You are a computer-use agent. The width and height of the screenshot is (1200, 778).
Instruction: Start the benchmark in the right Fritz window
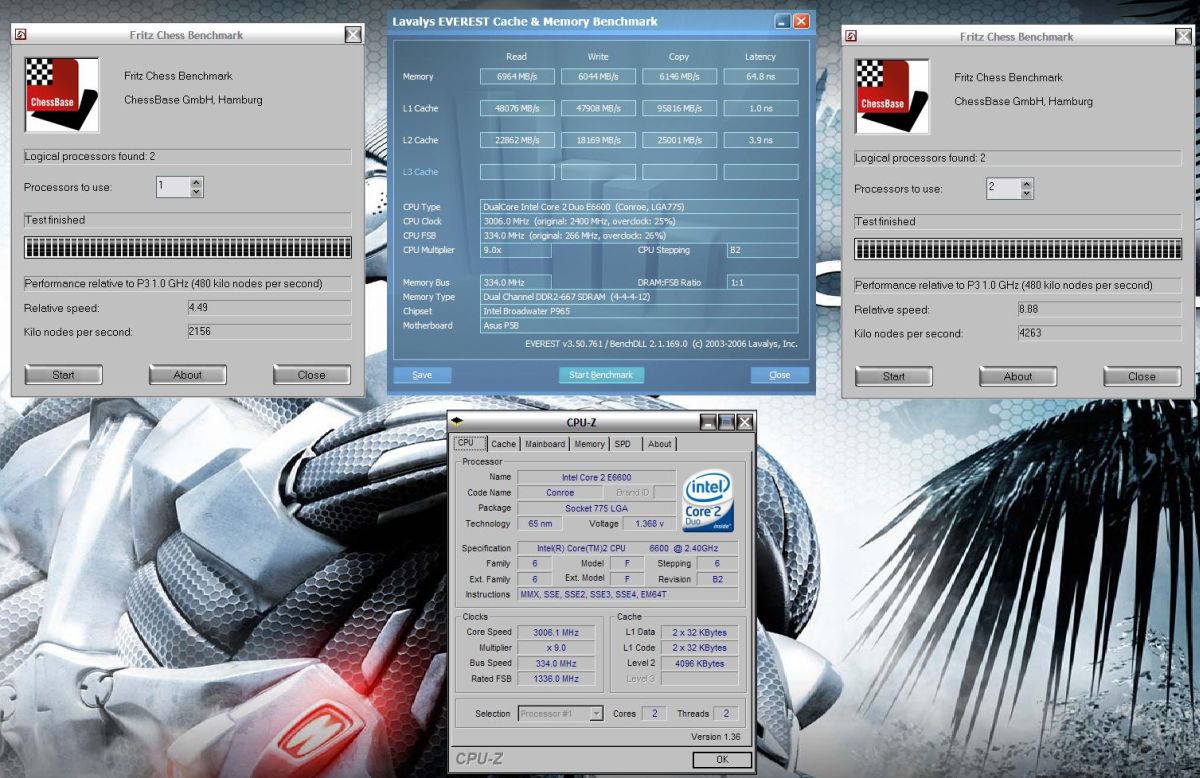(x=893, y=377)
